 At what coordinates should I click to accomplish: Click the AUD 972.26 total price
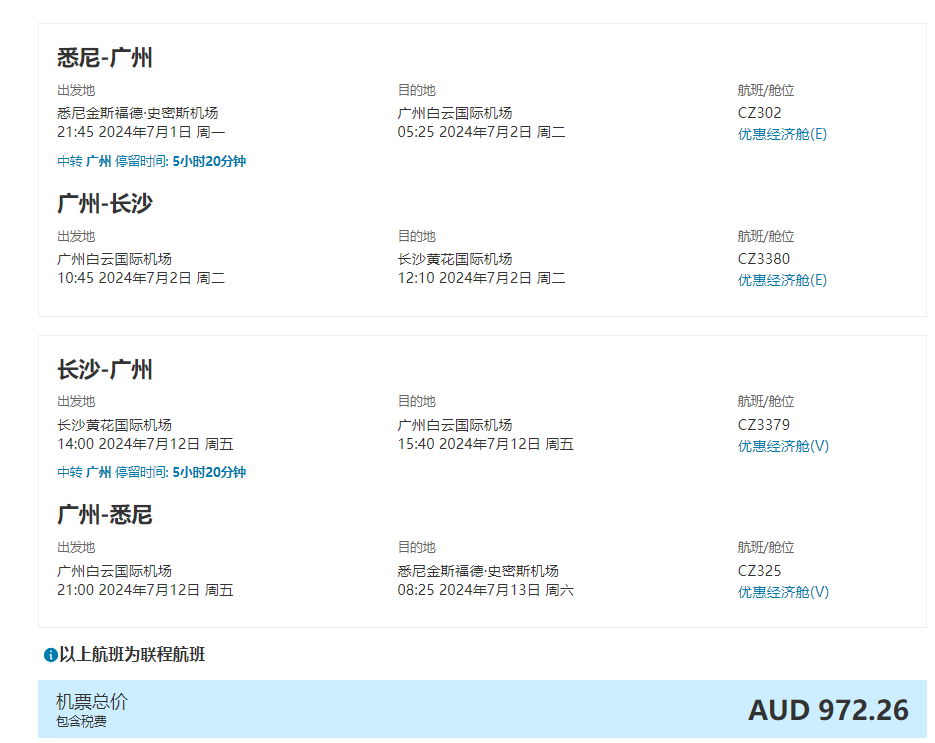click(x=828, y=710)
